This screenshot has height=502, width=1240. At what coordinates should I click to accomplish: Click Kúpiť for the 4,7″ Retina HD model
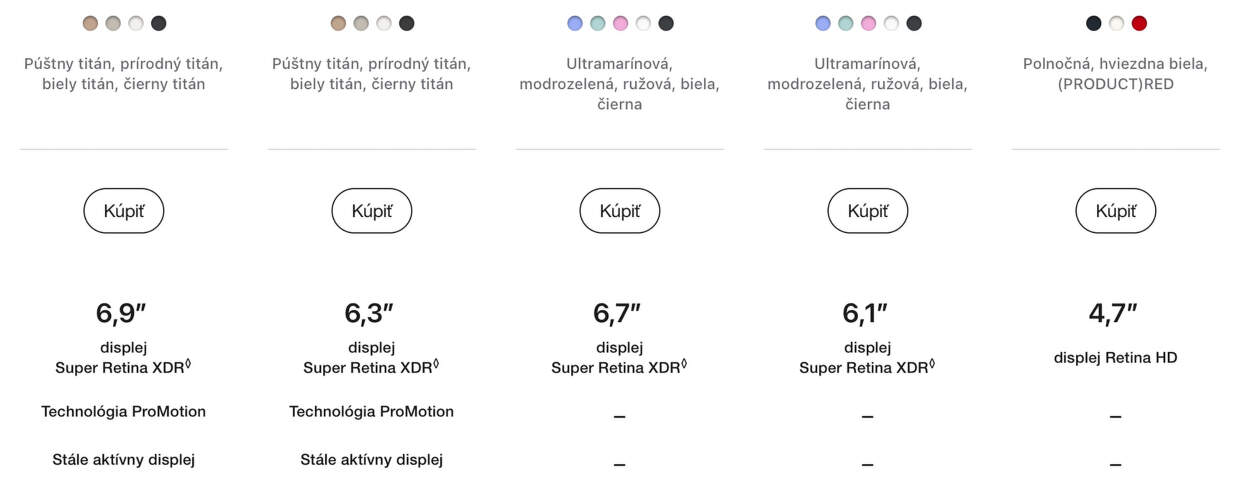pos(1115,211)
